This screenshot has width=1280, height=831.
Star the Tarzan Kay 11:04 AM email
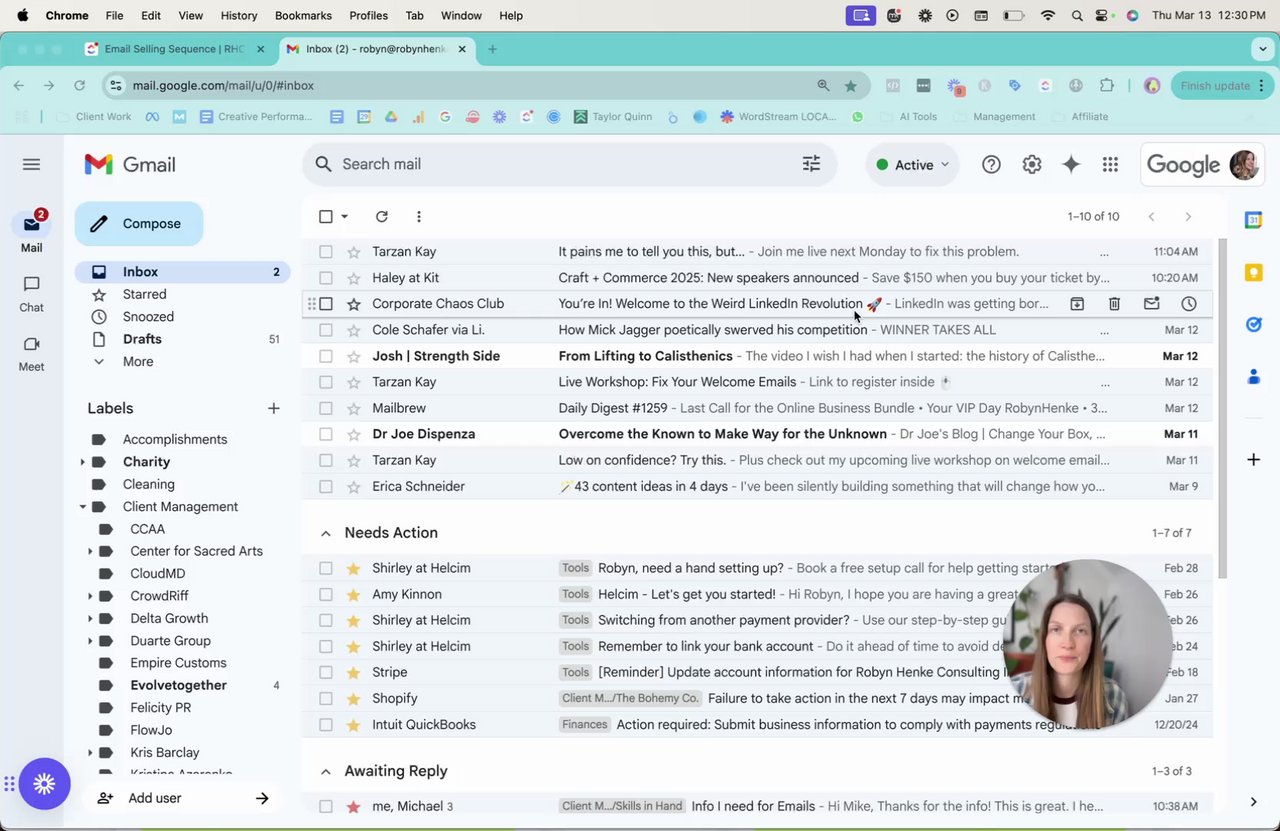(x=353, y=252)
